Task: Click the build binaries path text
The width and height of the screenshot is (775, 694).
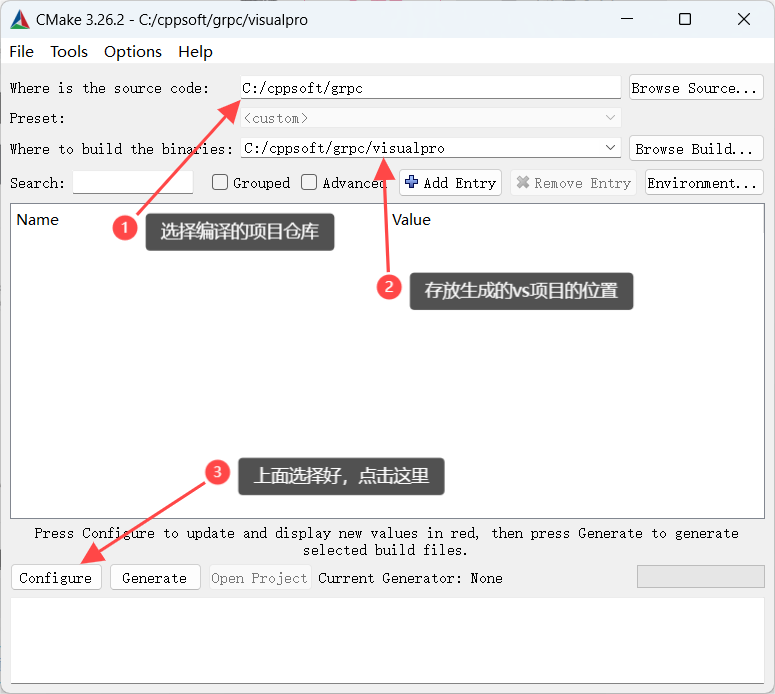Action: coord(344,148)
